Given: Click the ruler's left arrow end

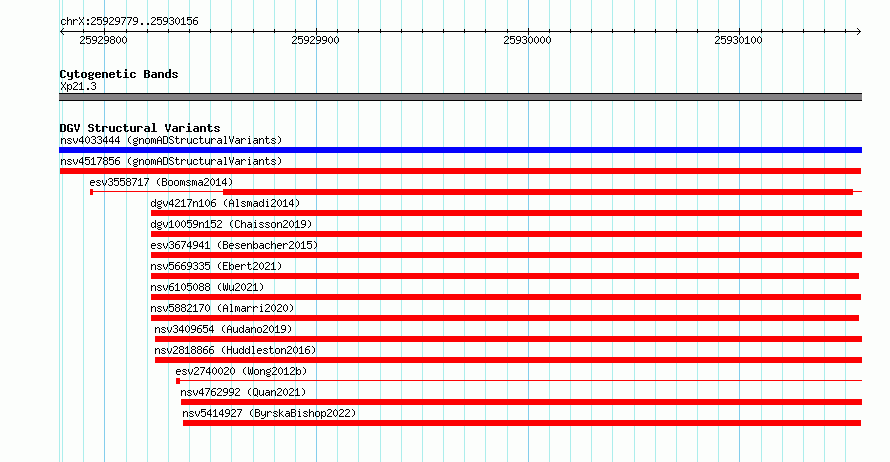Looking at the screenshot, I should point(62,32).
